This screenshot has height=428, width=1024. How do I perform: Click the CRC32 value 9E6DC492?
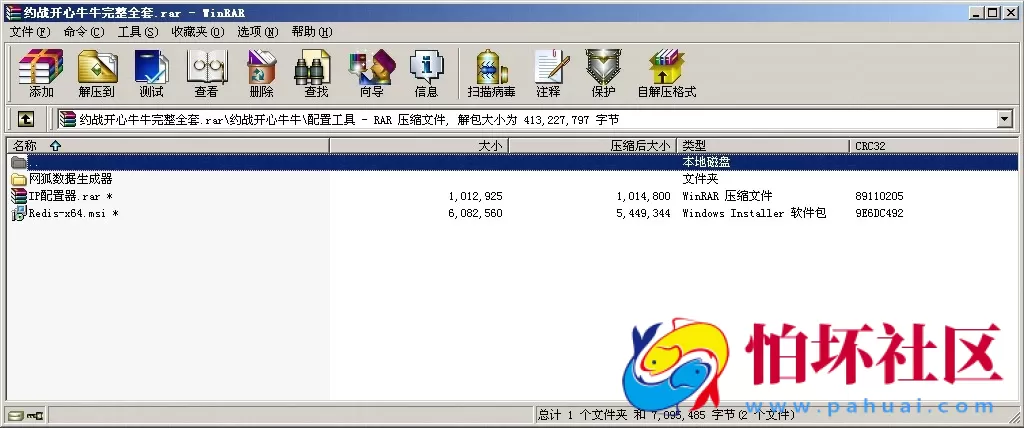[879, 213]
